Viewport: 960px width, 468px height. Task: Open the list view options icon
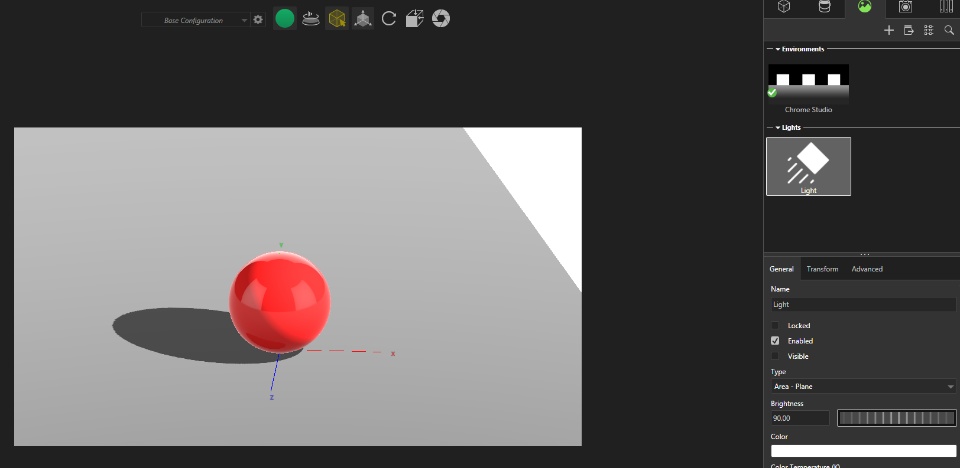928,30
